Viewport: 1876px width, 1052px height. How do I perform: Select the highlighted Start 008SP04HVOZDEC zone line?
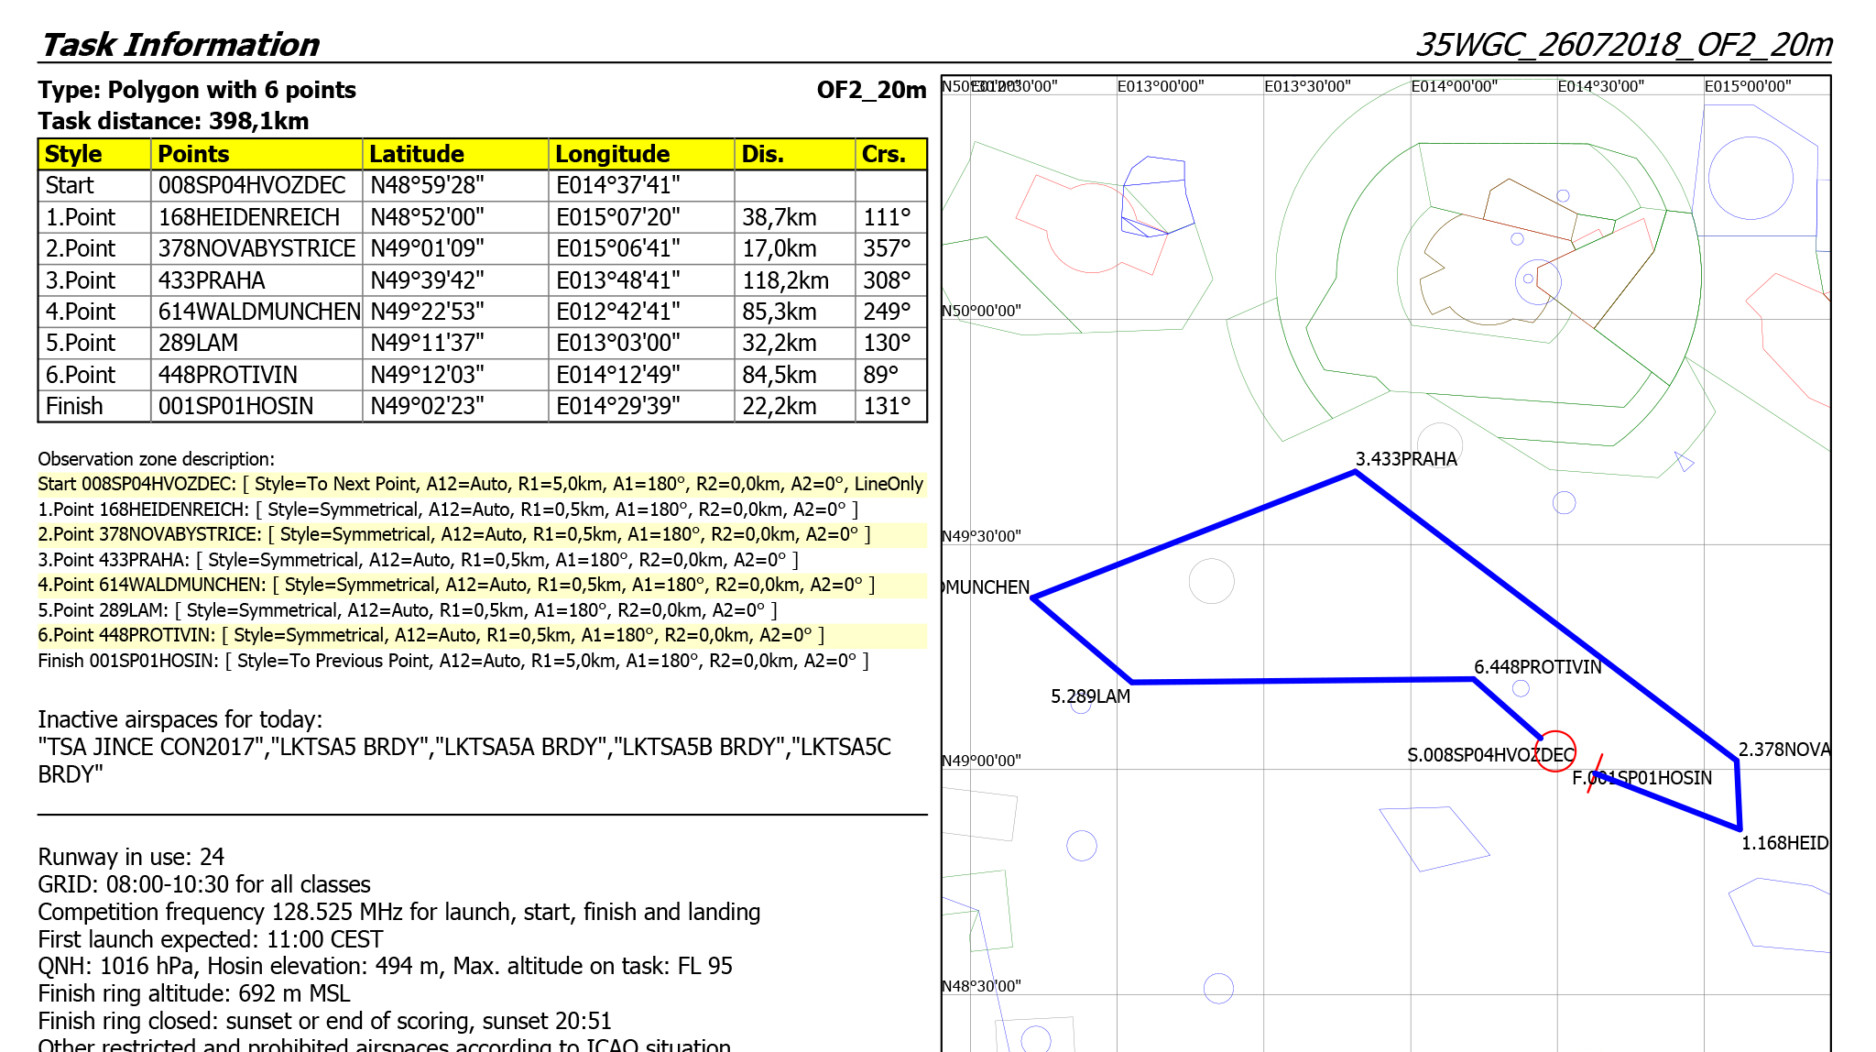[x=480, y=484]
